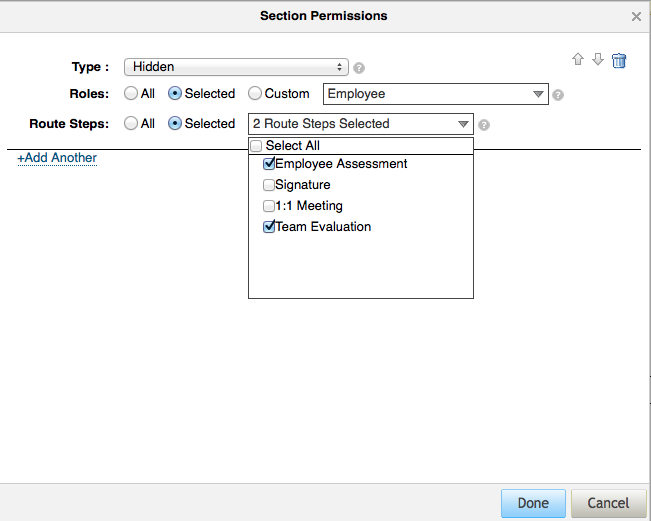Screen dimensions: 651x521
Task: Move permission down with down arrow icon
Action: 597,59
